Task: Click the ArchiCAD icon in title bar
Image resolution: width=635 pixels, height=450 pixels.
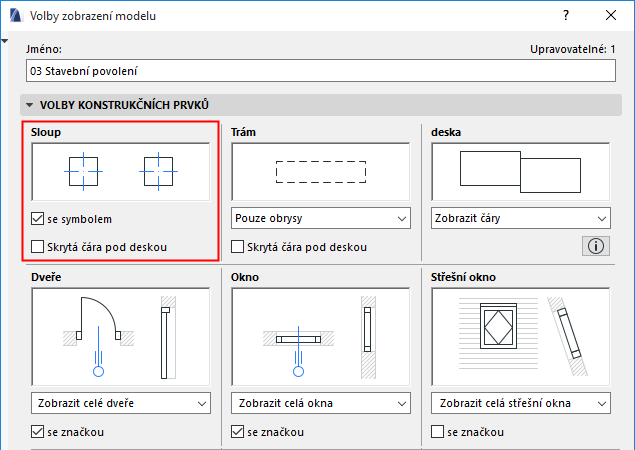Action: click(13, 16)
